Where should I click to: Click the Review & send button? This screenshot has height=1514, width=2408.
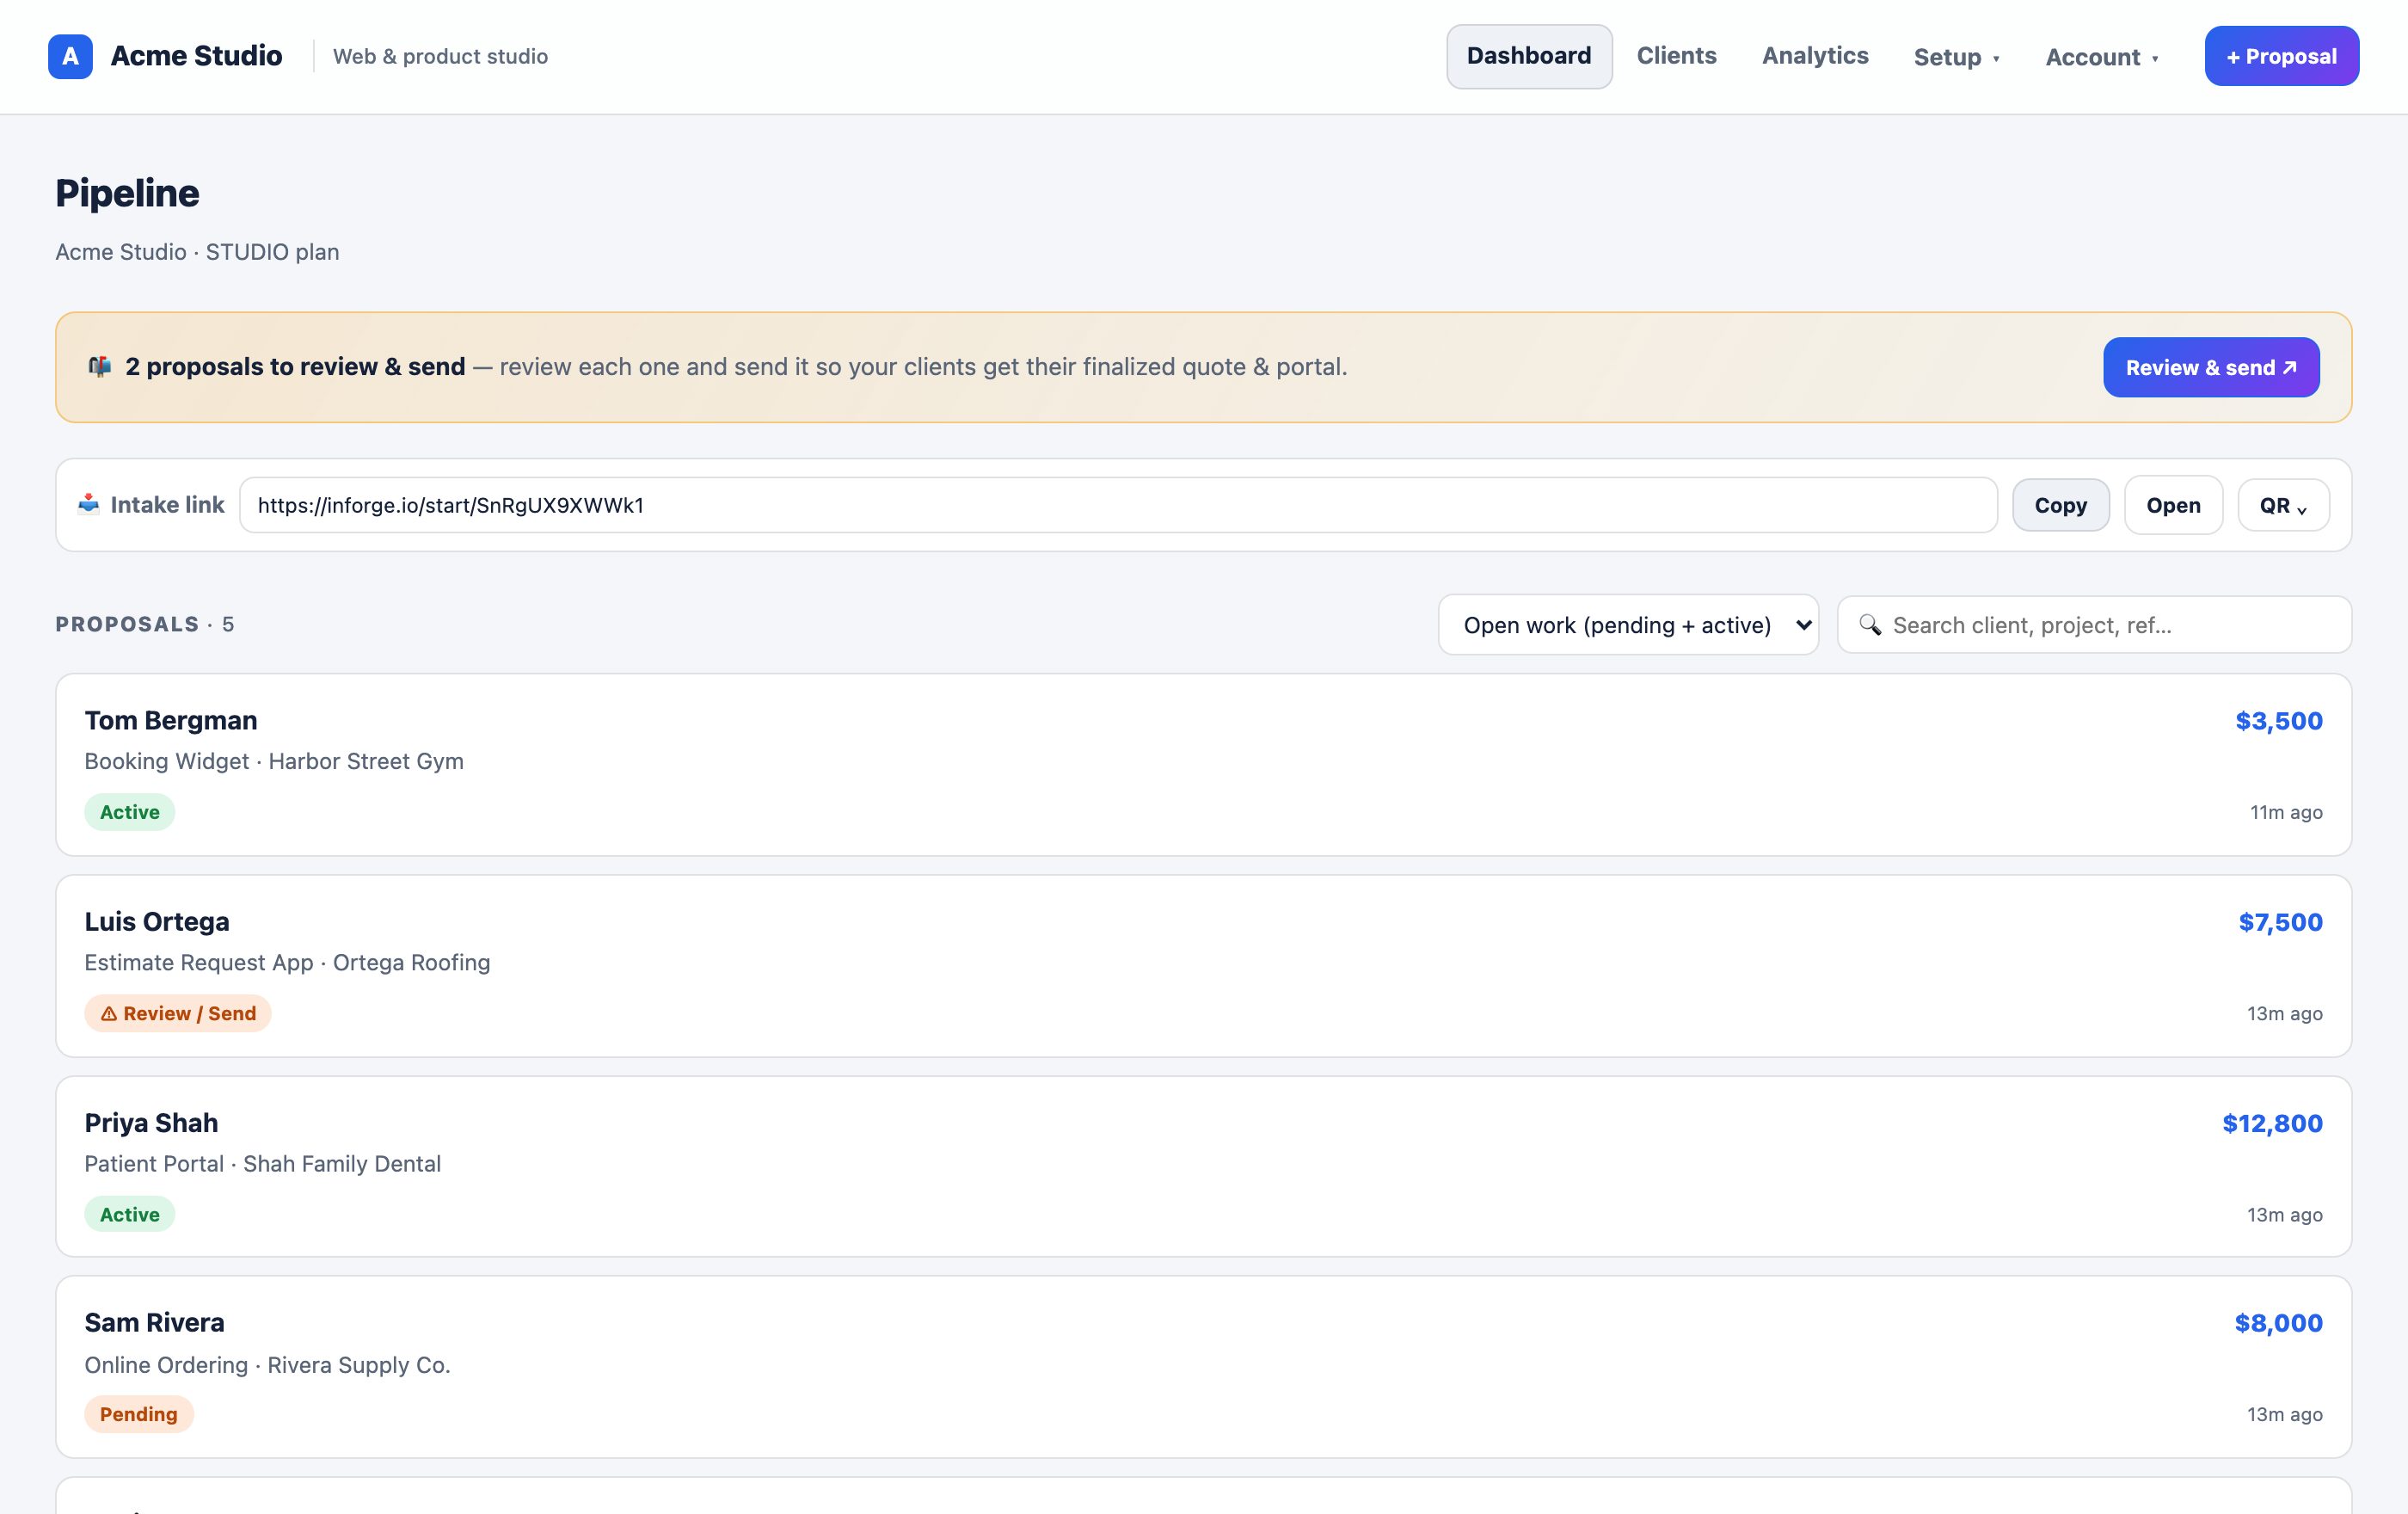click(2211, 367)
